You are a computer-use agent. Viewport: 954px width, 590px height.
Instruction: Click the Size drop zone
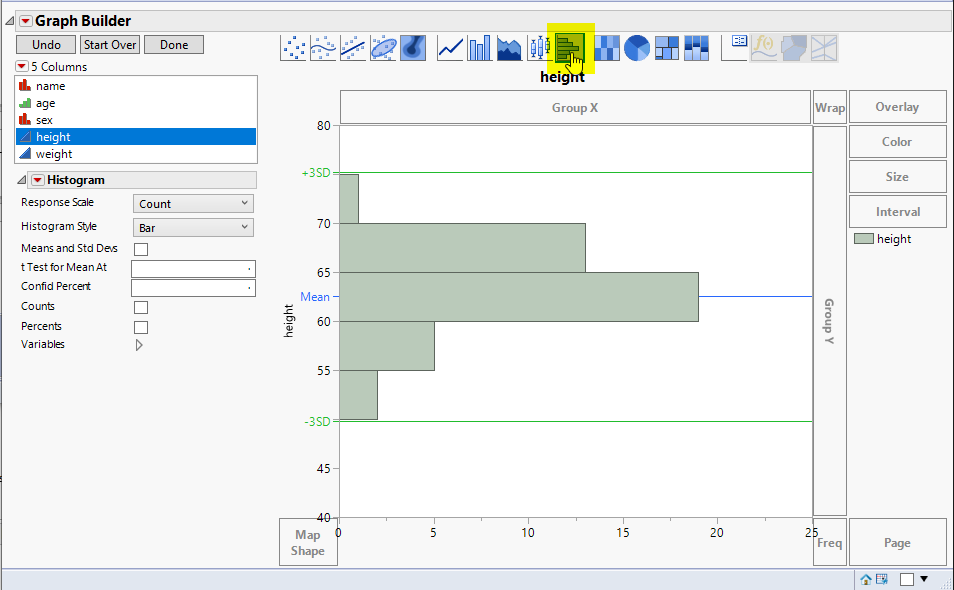(x=897, y=177)
